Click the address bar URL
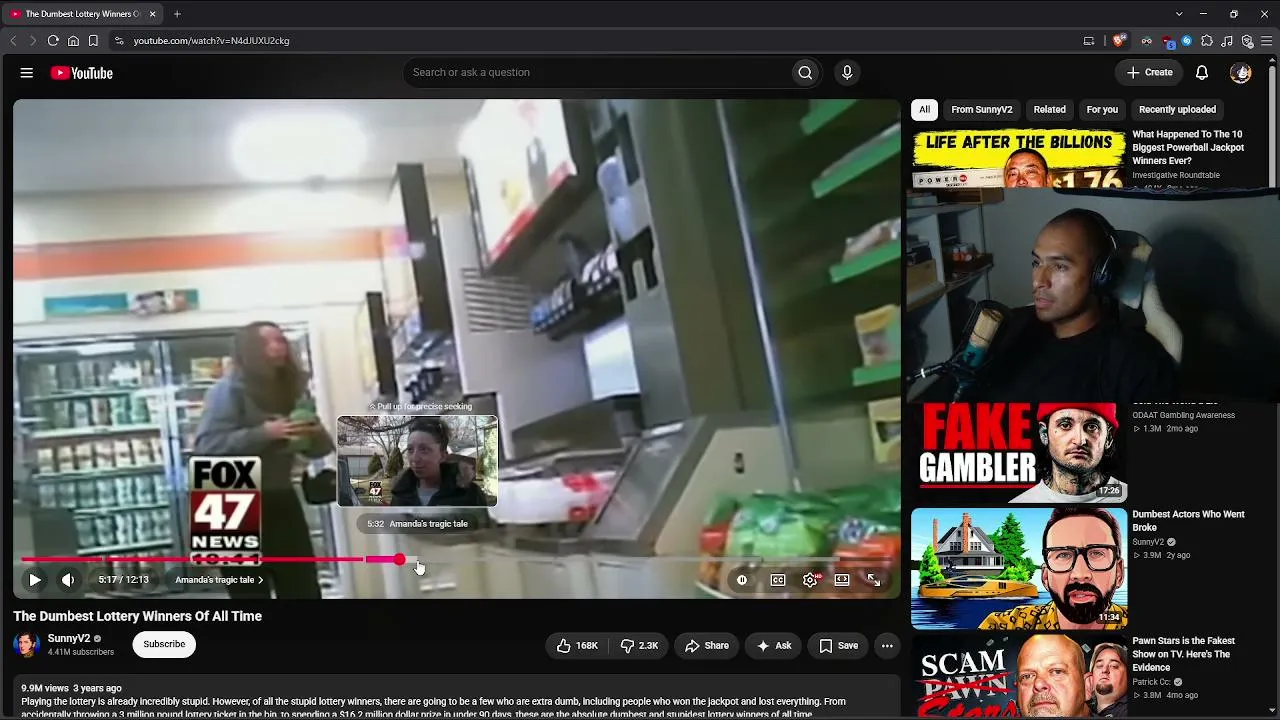Image resolution: width=1280 pixels, height=720 pixels. 211,41
